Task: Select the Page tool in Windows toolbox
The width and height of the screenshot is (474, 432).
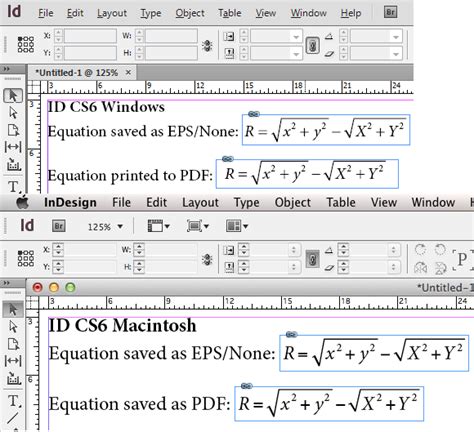Action: coord(13,130)
